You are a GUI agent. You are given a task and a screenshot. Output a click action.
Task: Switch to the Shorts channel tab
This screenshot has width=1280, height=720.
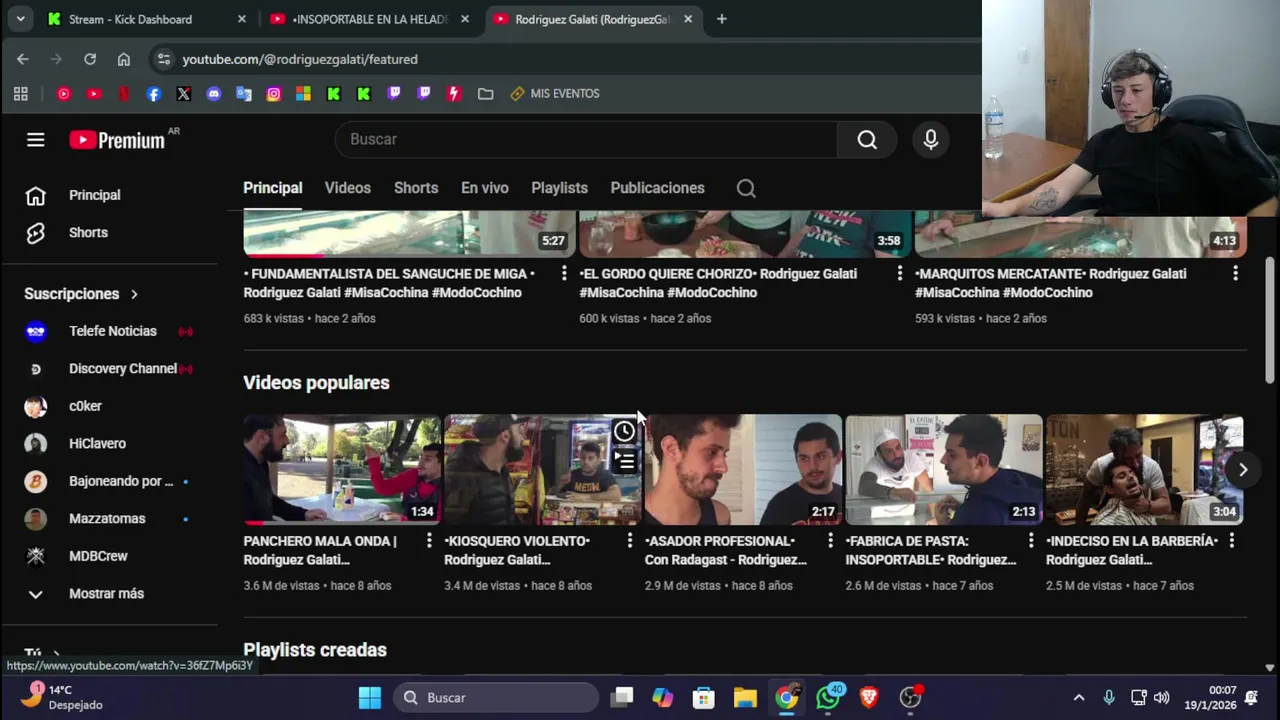click(x=416, y=188)
